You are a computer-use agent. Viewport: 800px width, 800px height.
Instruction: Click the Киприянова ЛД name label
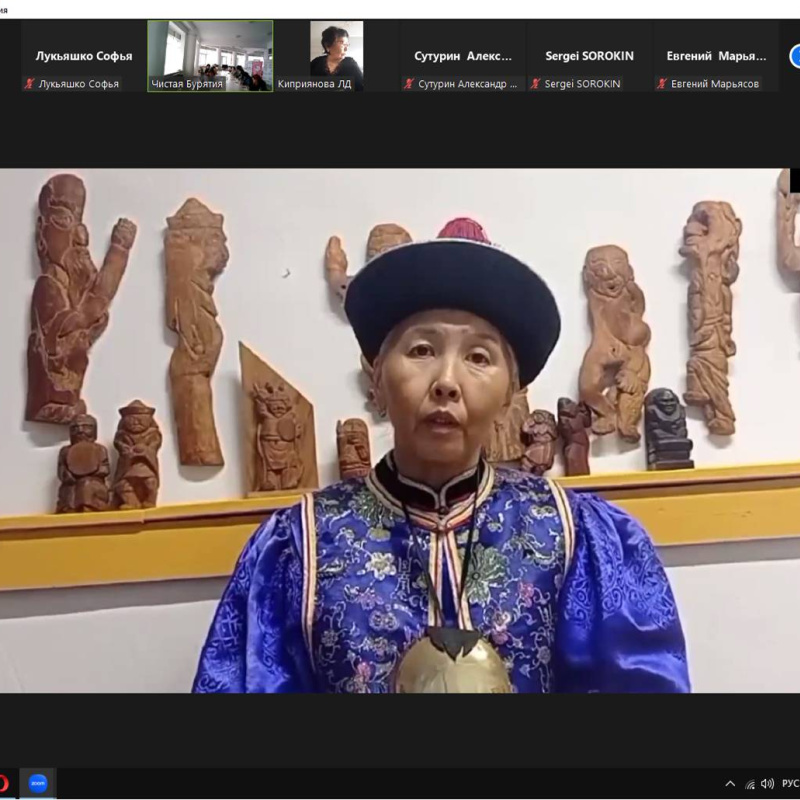(x=314, y=84)
